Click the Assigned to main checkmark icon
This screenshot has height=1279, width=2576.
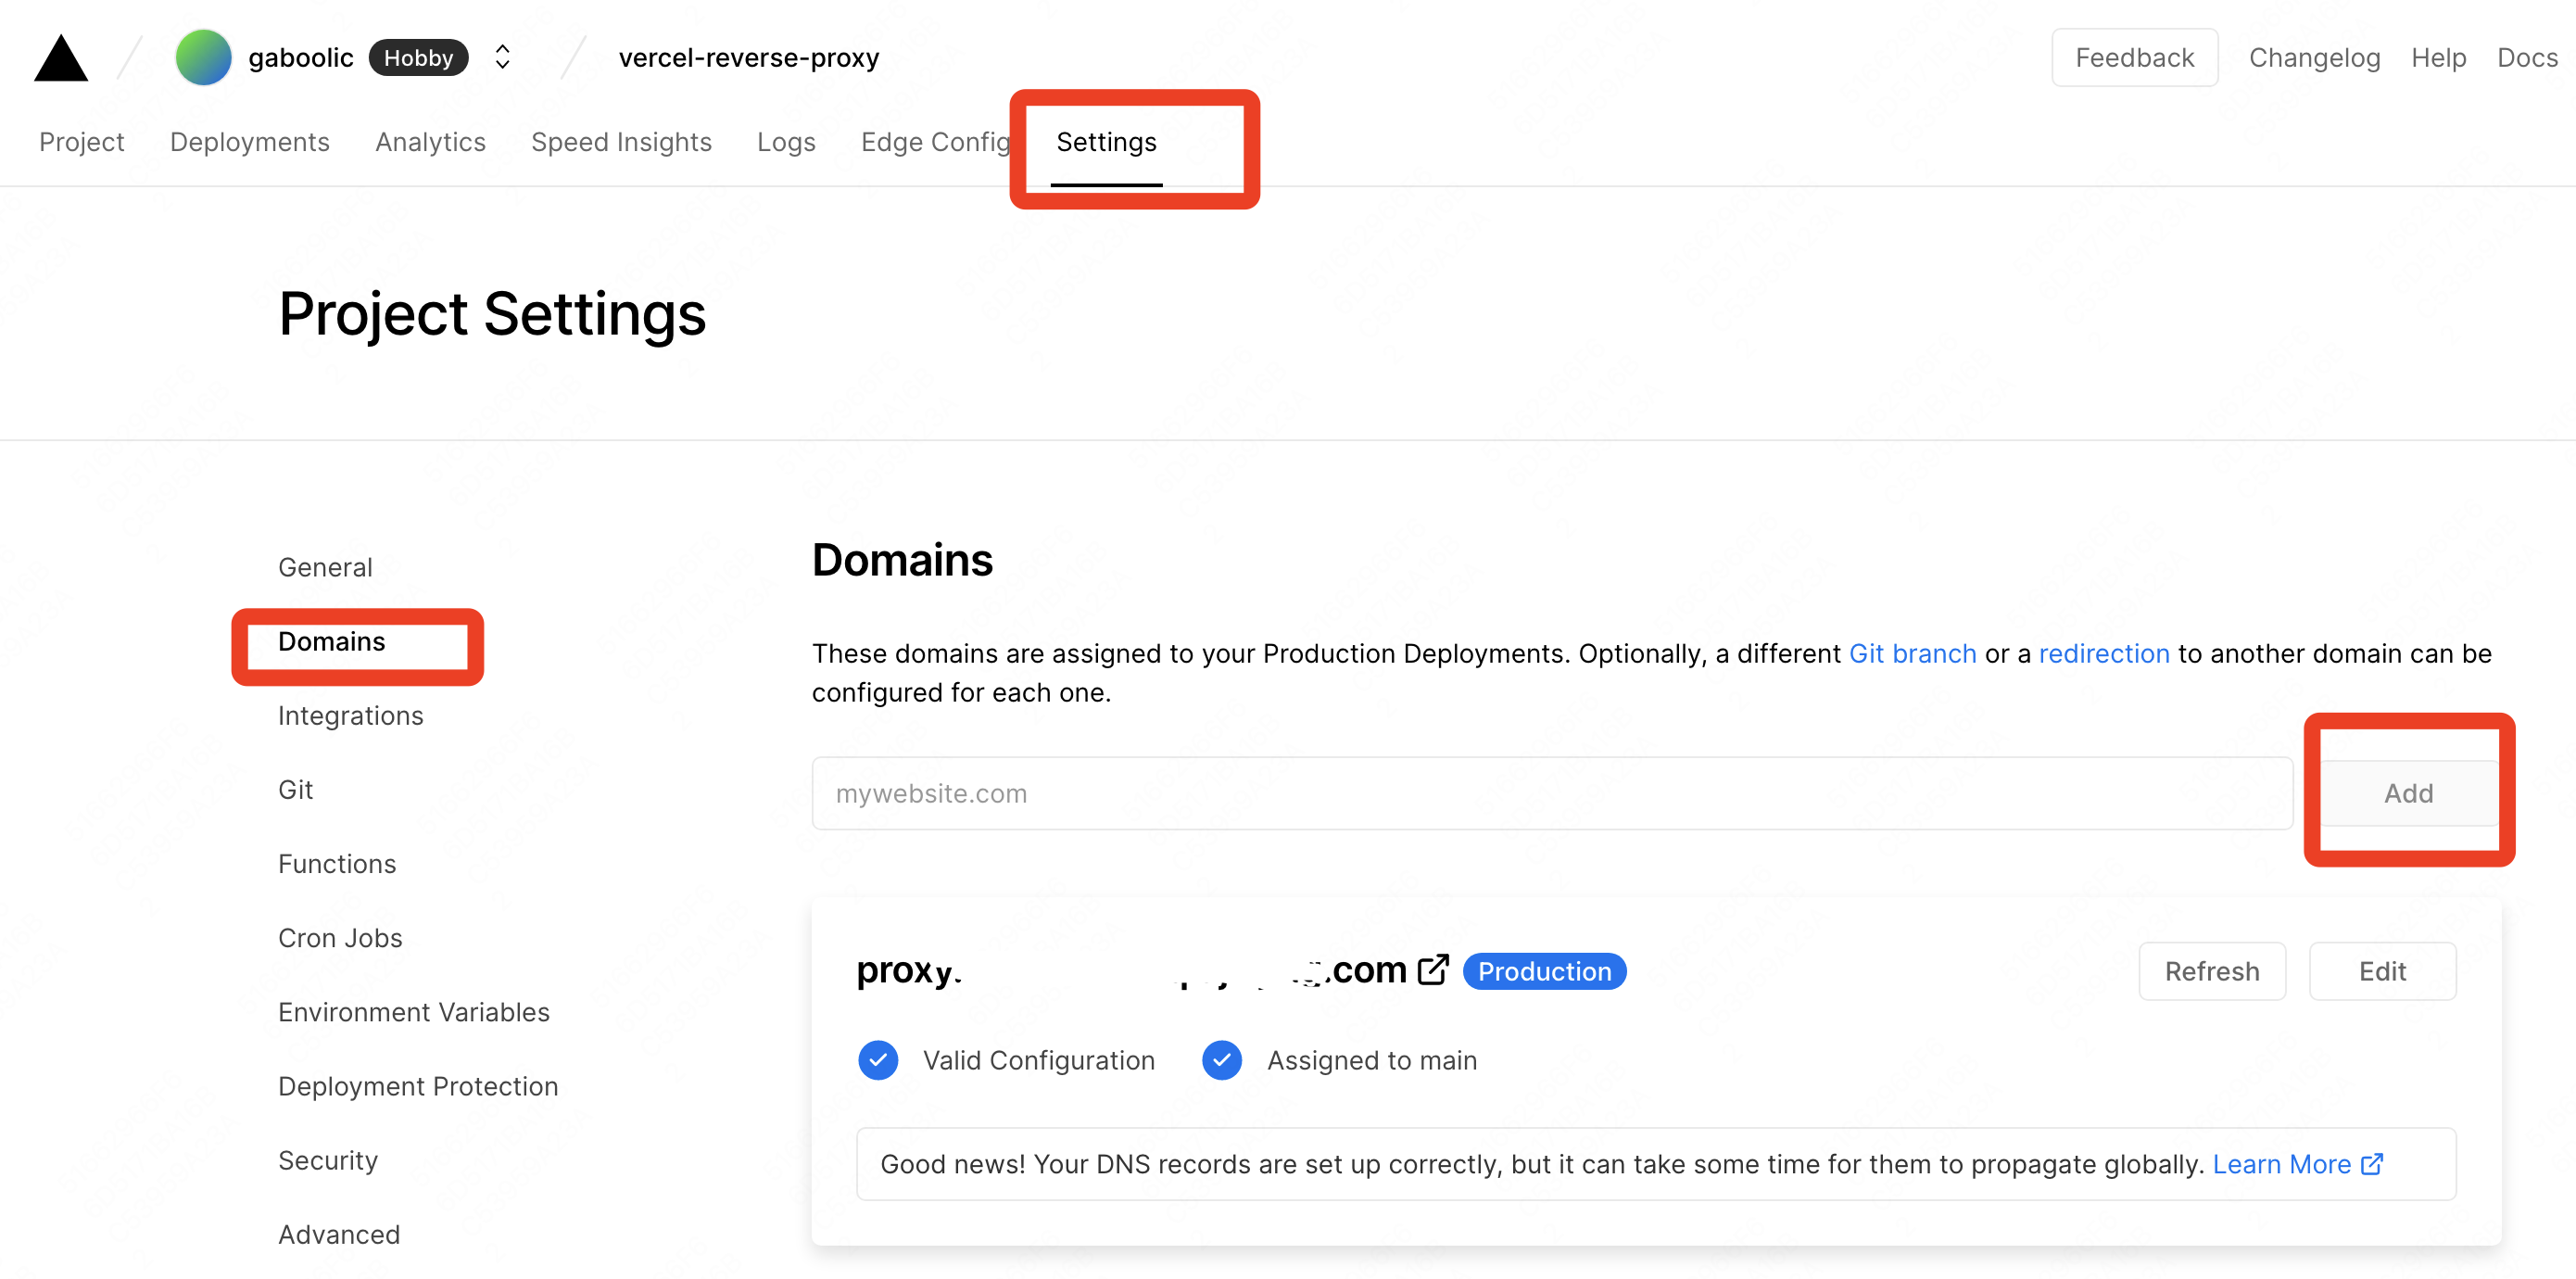pyautogui.click(x=1221, y=1060)
